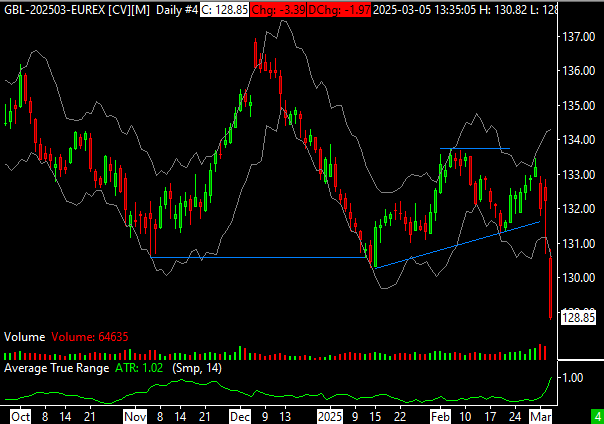Click the H: 130.82 high value
The image size is (604, 424).
click(x=503, y=10)
